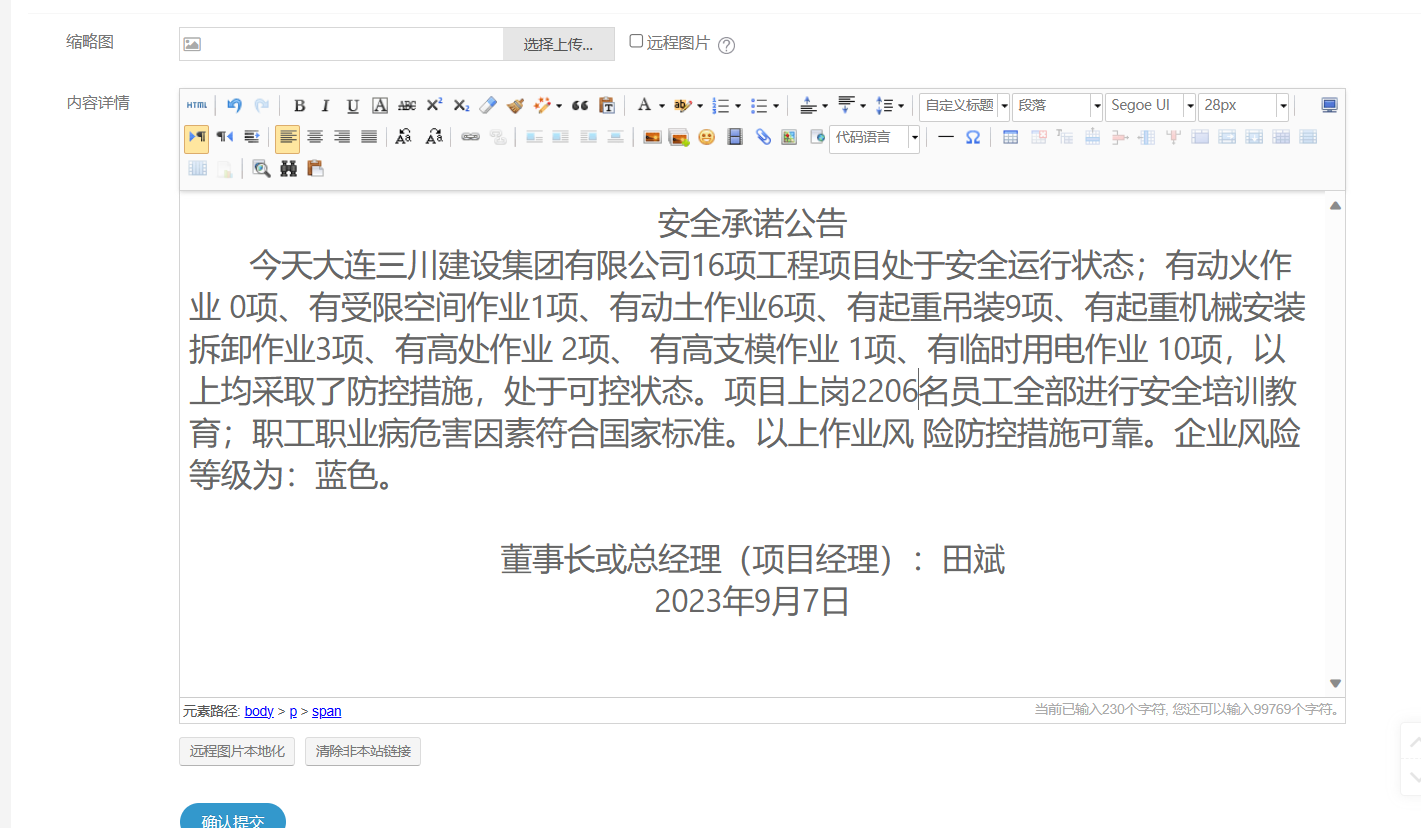Click the 远程图片本地化 button

237,751
